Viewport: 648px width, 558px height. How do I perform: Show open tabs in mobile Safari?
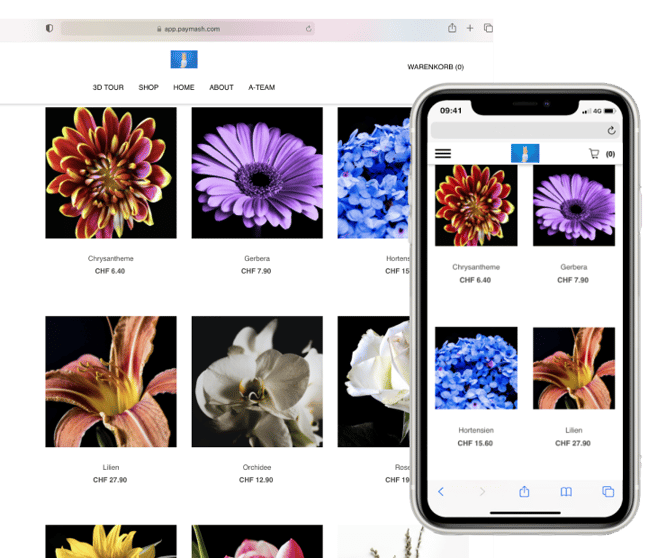607,491
